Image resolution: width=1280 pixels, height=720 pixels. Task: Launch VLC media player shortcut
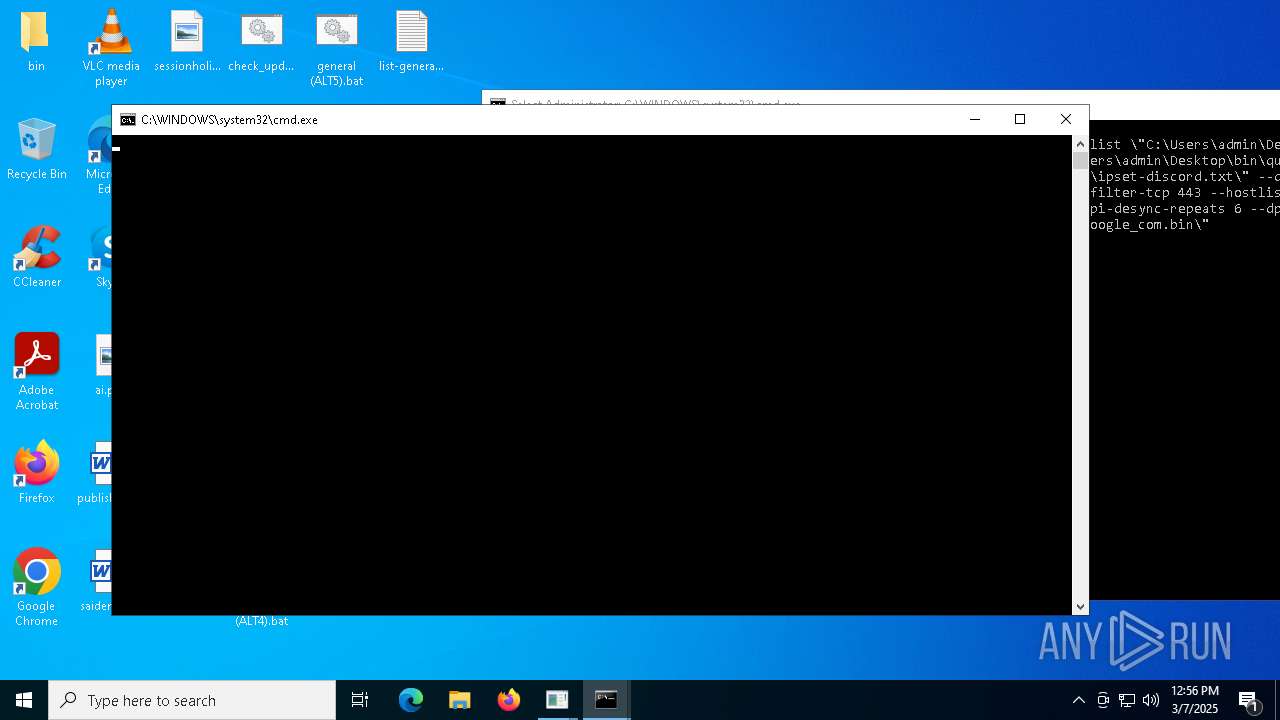[x=111, y=48]
